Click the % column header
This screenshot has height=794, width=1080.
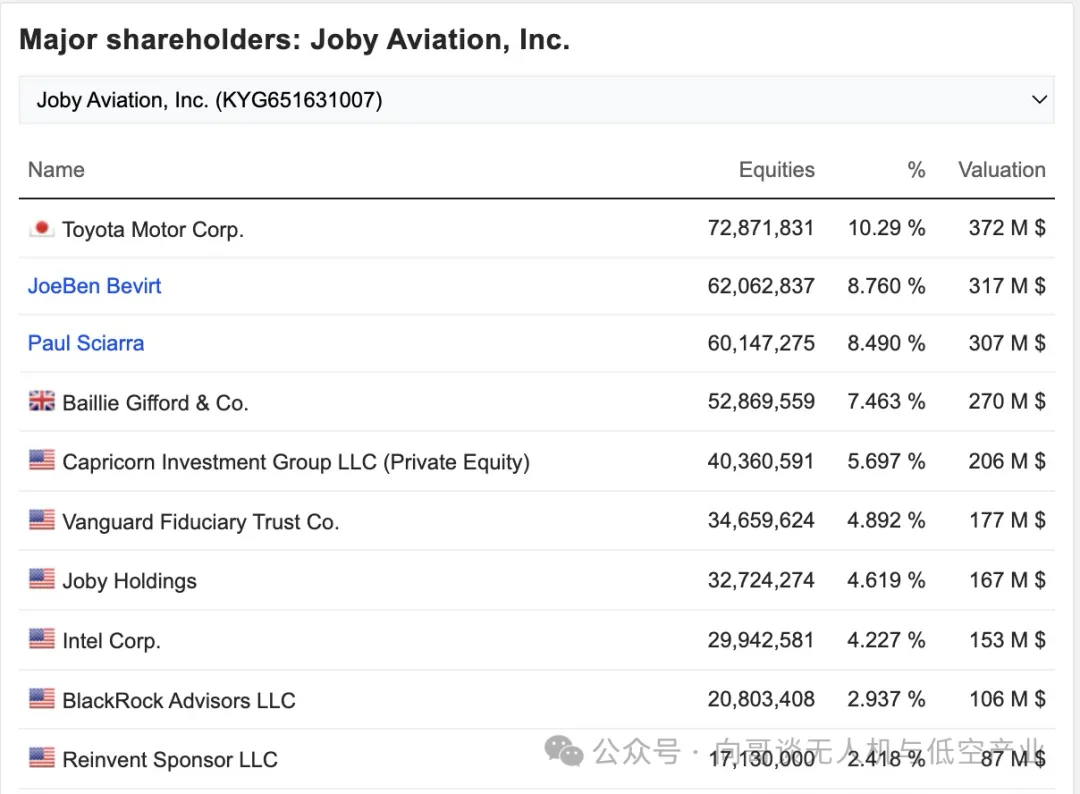click(916, 170)
